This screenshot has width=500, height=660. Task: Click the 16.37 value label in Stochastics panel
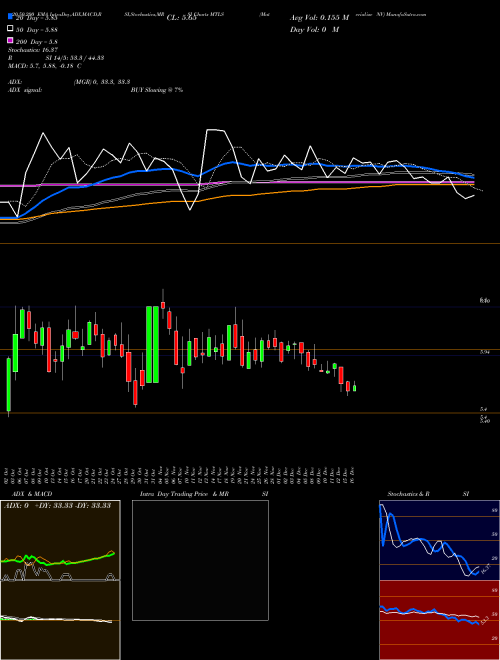pos(486,569)
